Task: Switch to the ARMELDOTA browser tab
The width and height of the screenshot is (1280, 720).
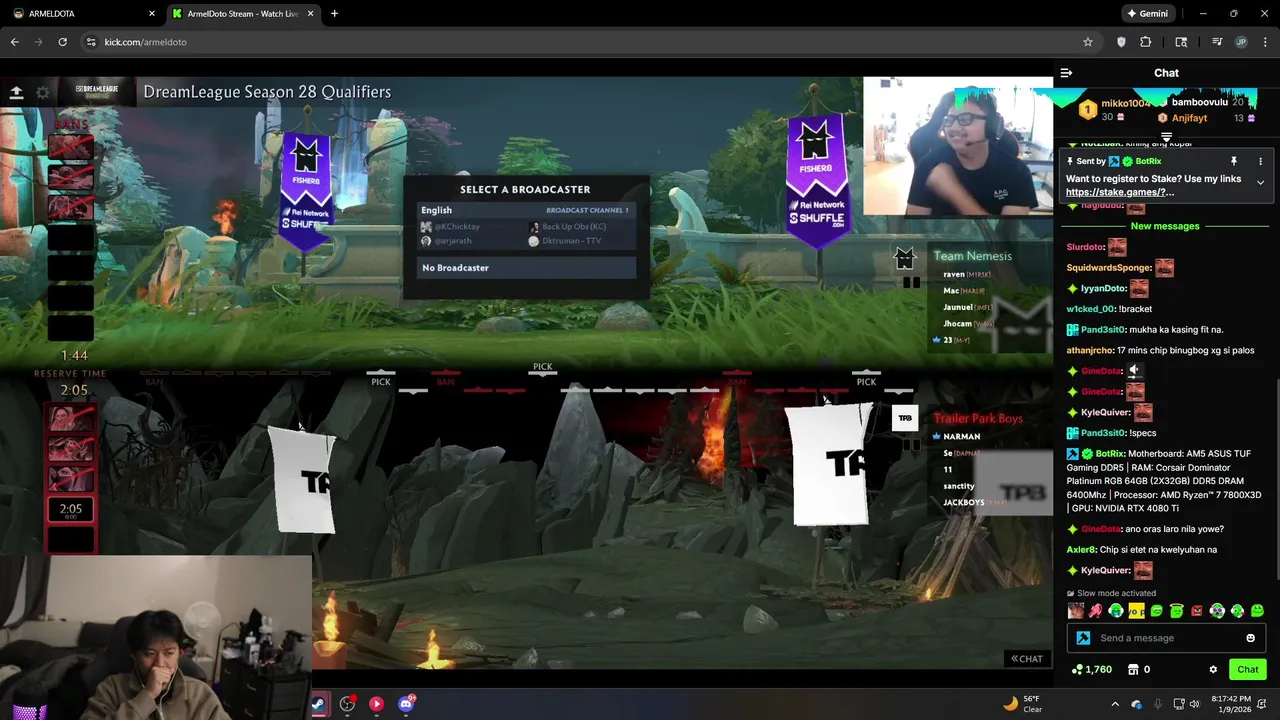Action: tap(80, 14)
